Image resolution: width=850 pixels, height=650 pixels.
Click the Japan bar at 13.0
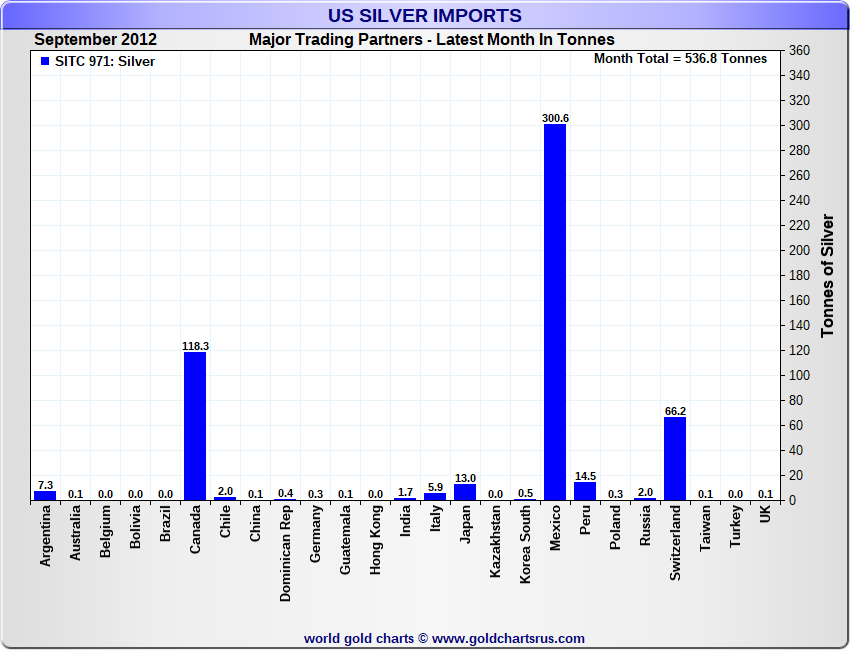coord(465,492)
